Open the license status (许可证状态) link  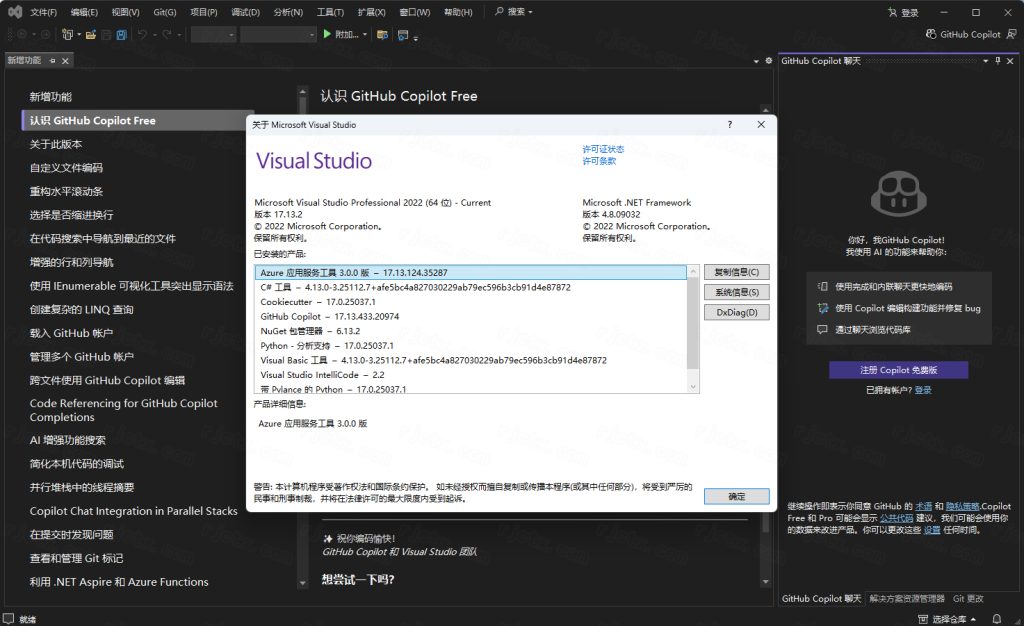click(x=603, y=149)
